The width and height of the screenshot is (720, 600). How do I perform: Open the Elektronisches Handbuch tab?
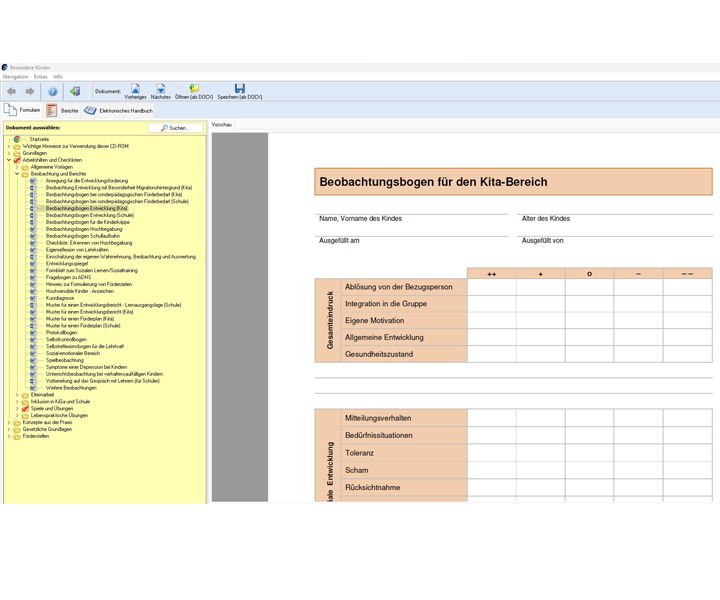click(x=118, y=111)
